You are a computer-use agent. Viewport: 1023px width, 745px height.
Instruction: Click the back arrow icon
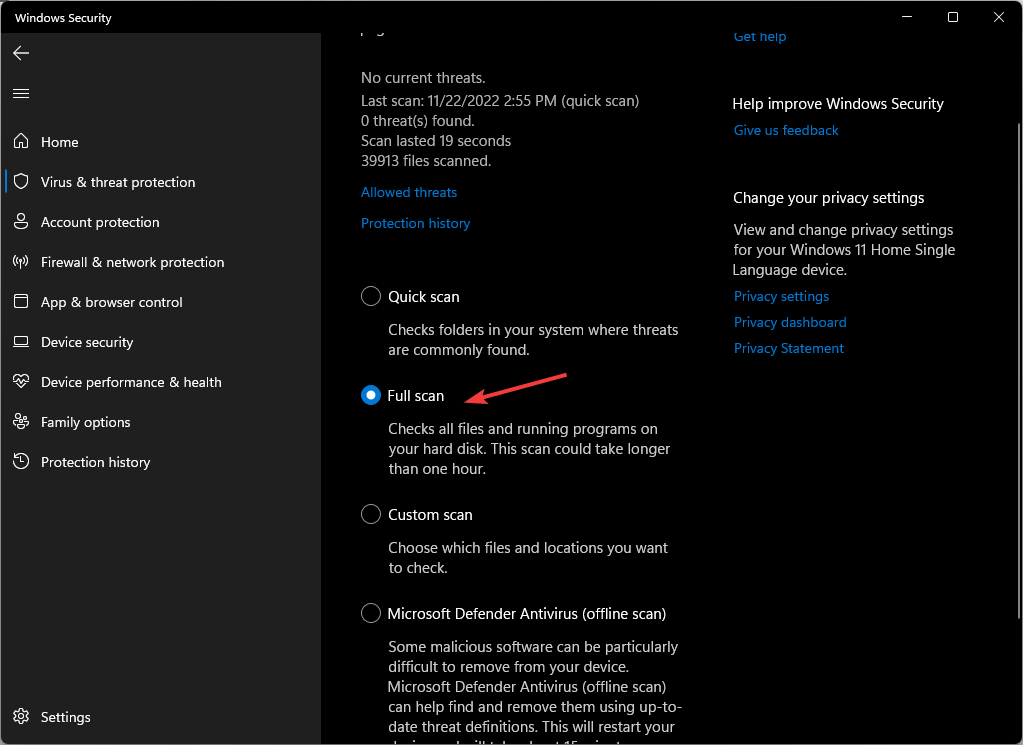coord(21,53)
